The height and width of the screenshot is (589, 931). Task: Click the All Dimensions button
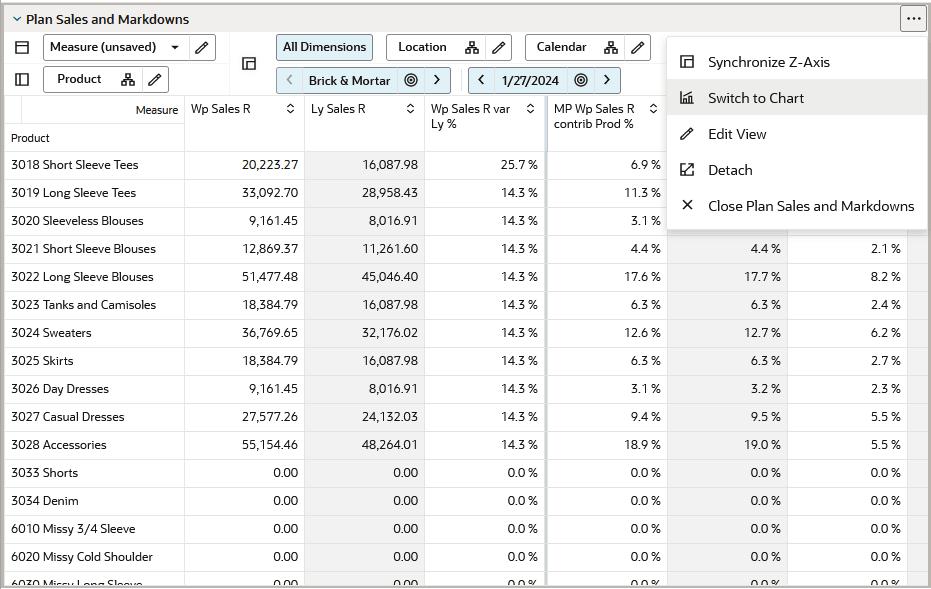[324, 48]
